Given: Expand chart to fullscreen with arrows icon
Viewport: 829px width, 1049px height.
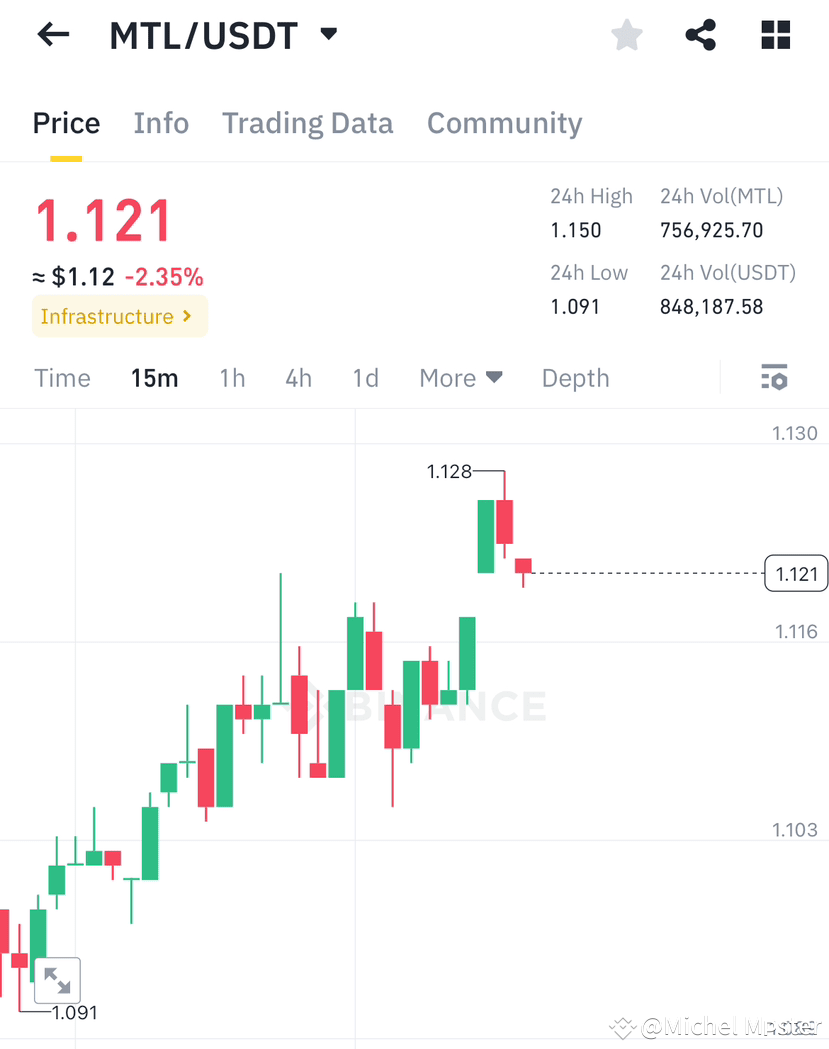Looking at the screenshot, I should coord(57,980).
